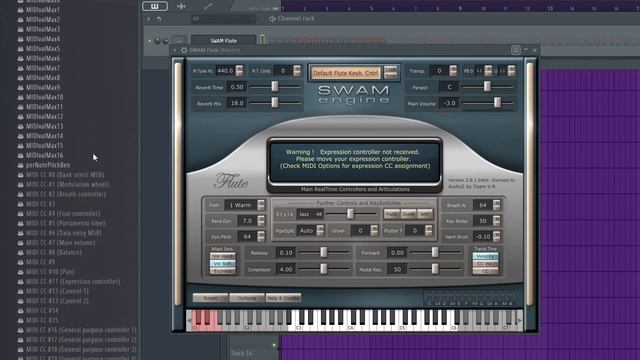Image resolution: width=640 pixels, height=360 pixels.
Task: Select MIDI CC #2 Breath controller in browser
Action: [x=66, y=194]
